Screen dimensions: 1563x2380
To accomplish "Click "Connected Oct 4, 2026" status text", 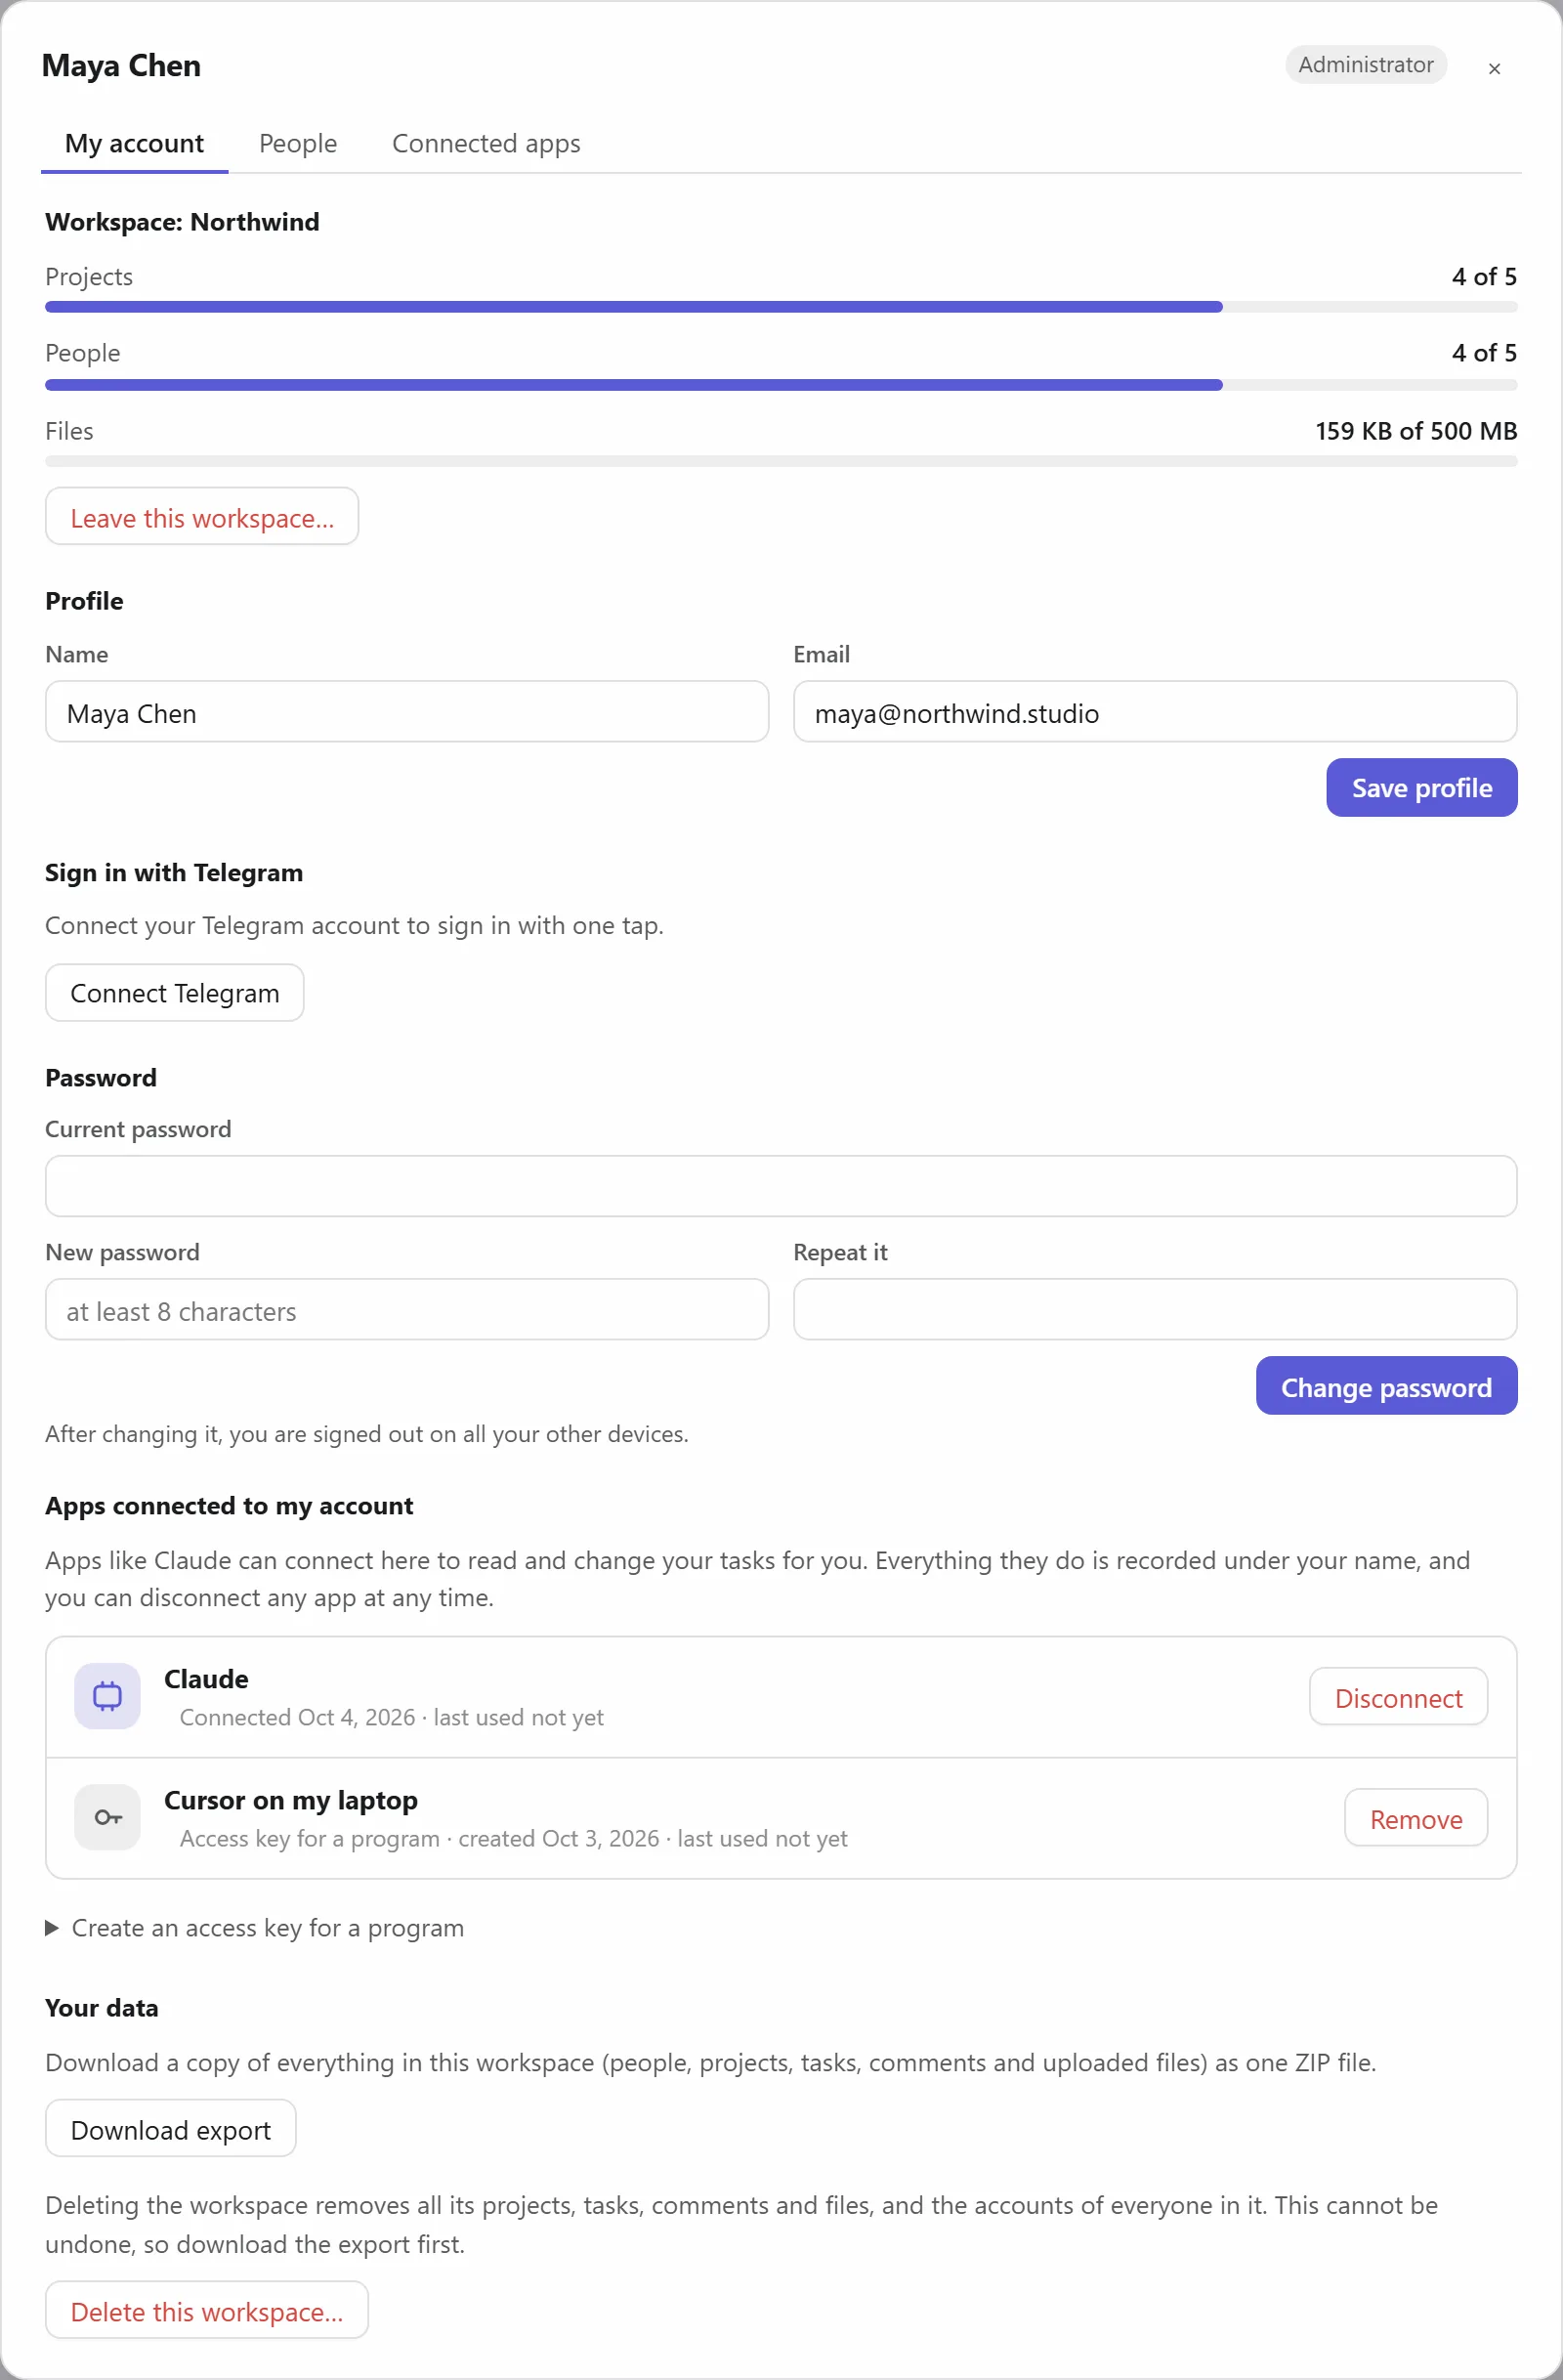I will tap(297, 1717).
